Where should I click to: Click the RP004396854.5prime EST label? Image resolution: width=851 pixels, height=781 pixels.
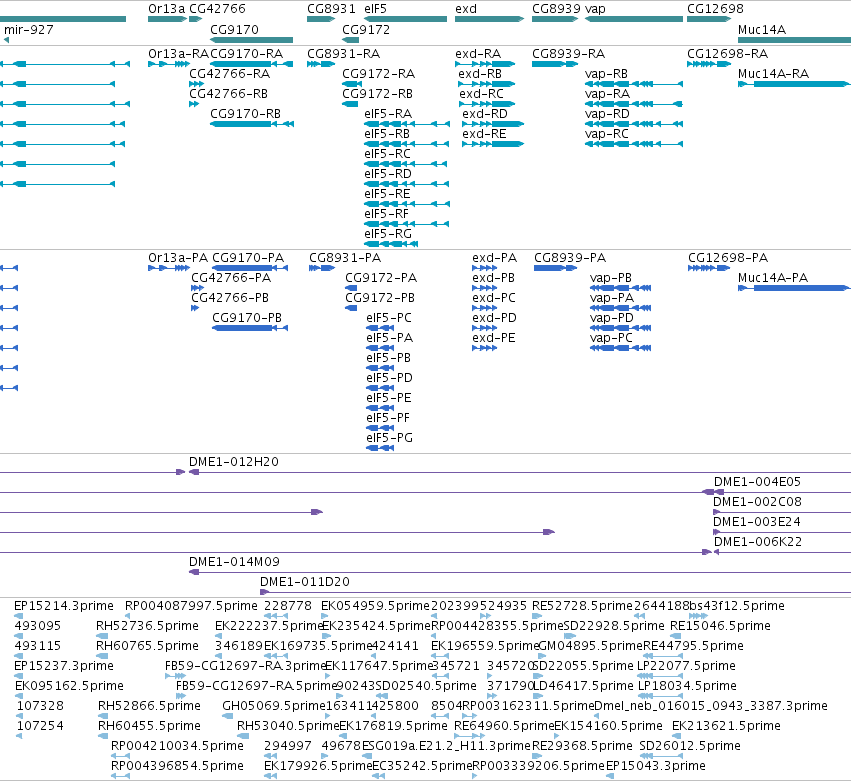(x=177, y=766)
